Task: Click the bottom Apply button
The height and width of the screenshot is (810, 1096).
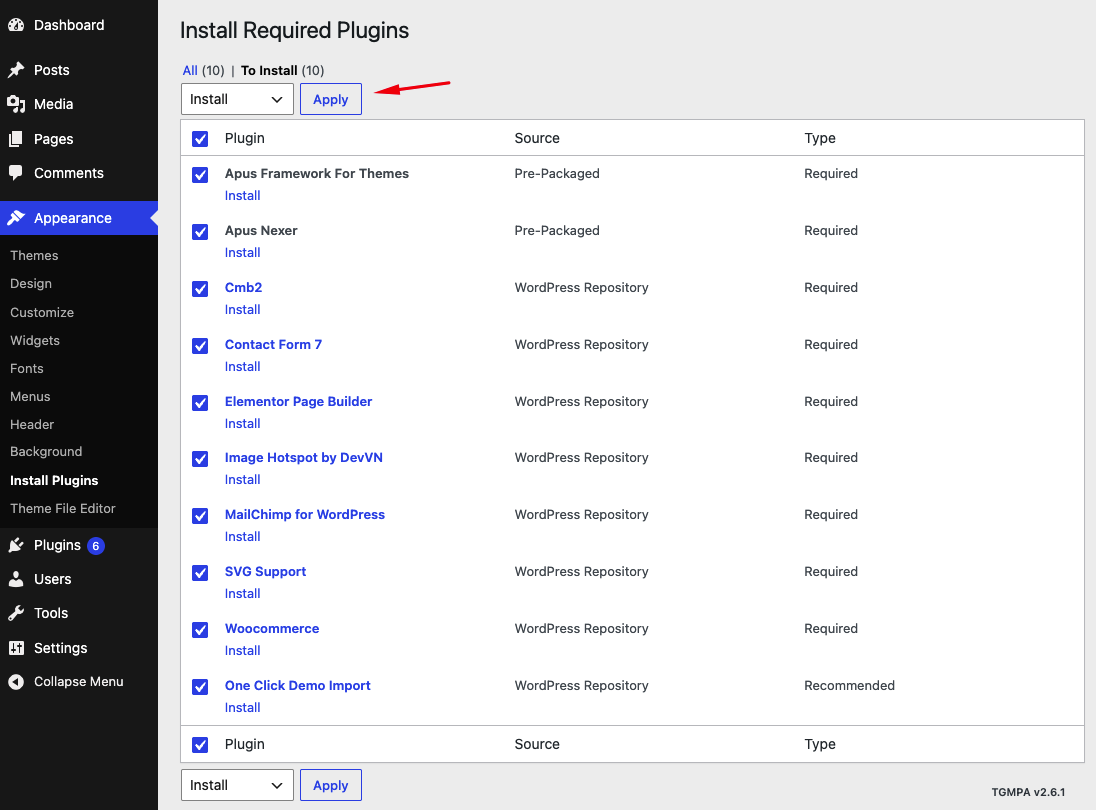Action: coord(331,785)
